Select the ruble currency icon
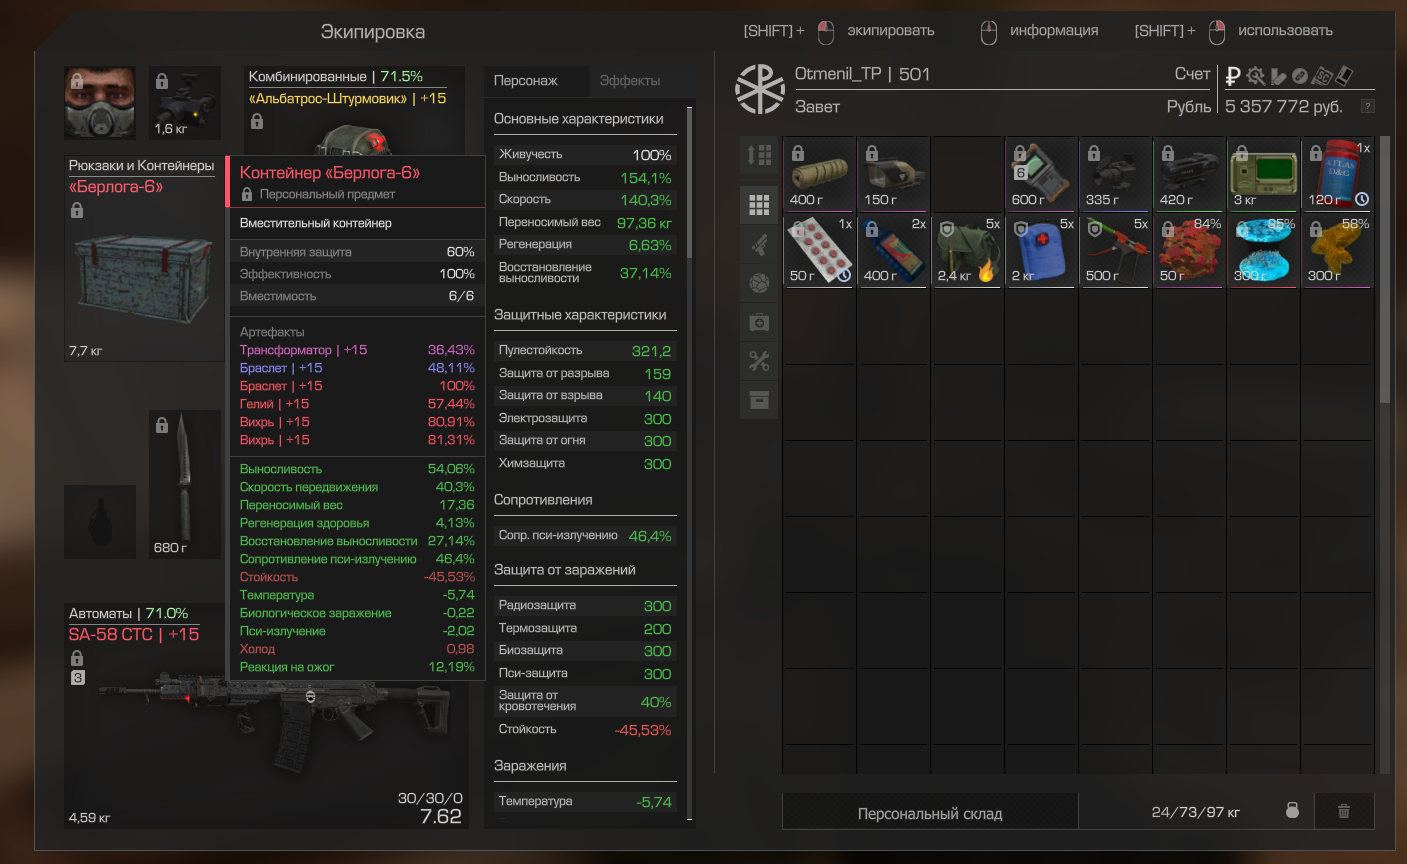 point(1233,75)
